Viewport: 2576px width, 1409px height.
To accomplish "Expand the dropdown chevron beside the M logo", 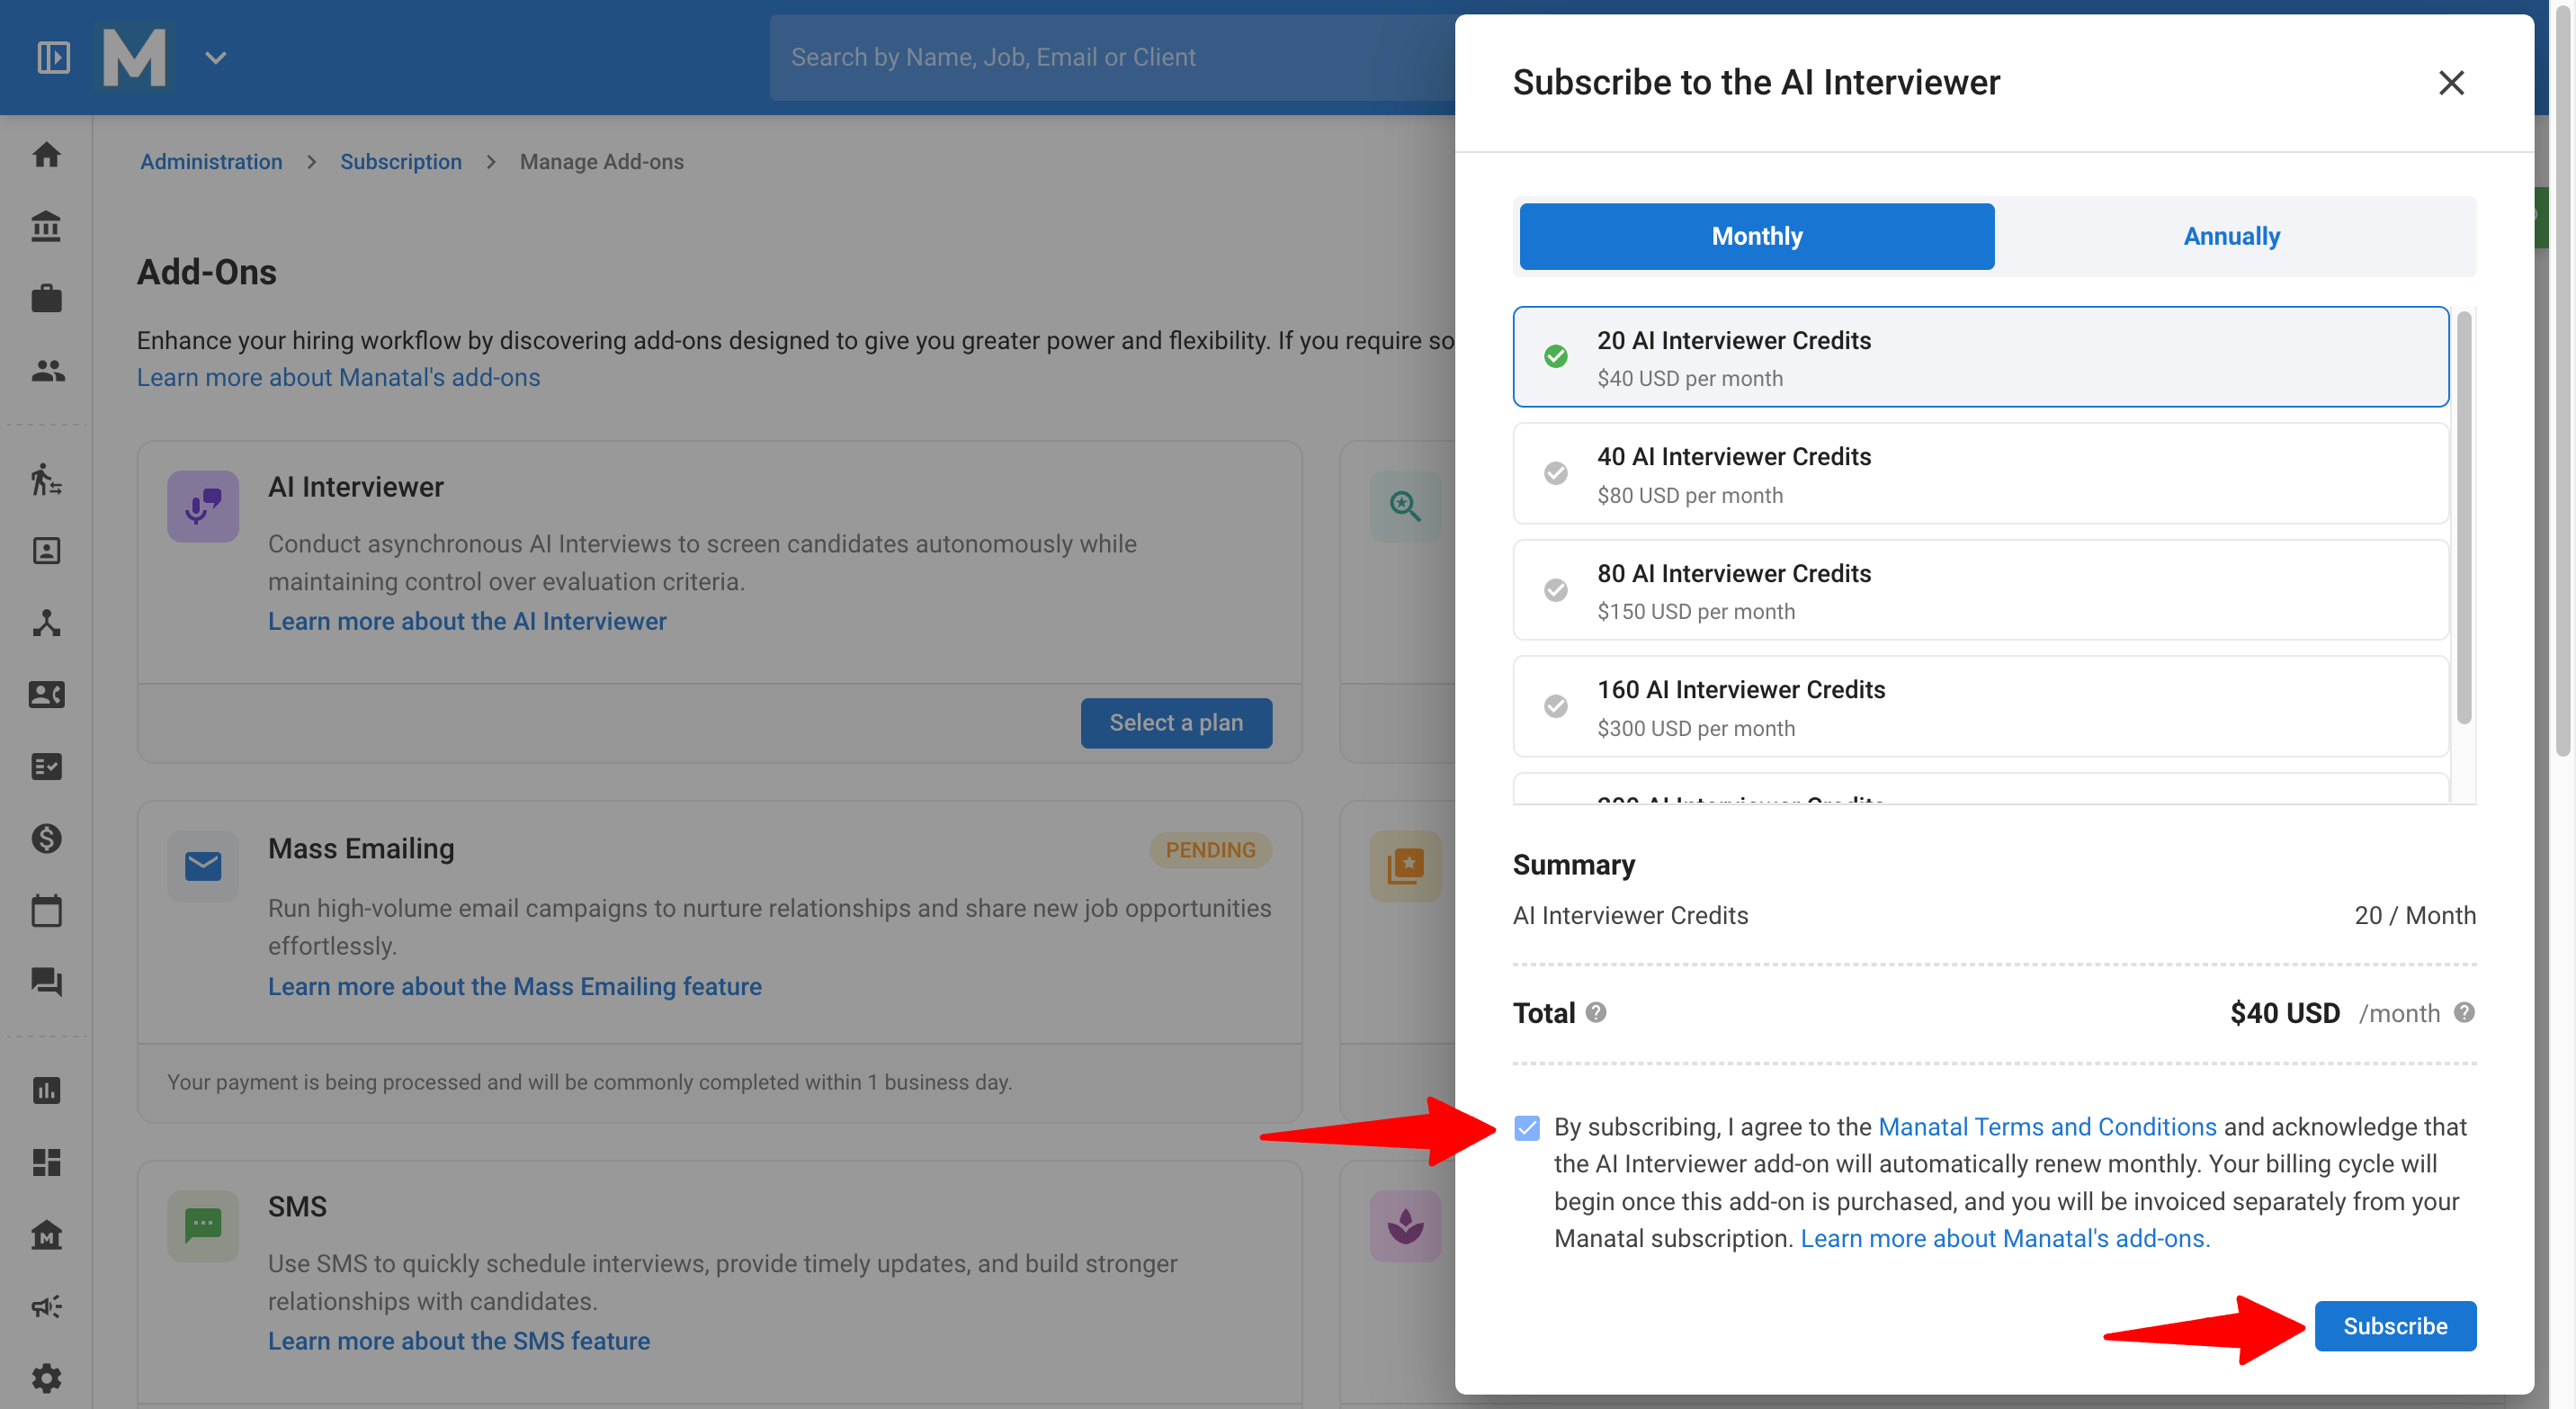I will (x=216, y=58).
